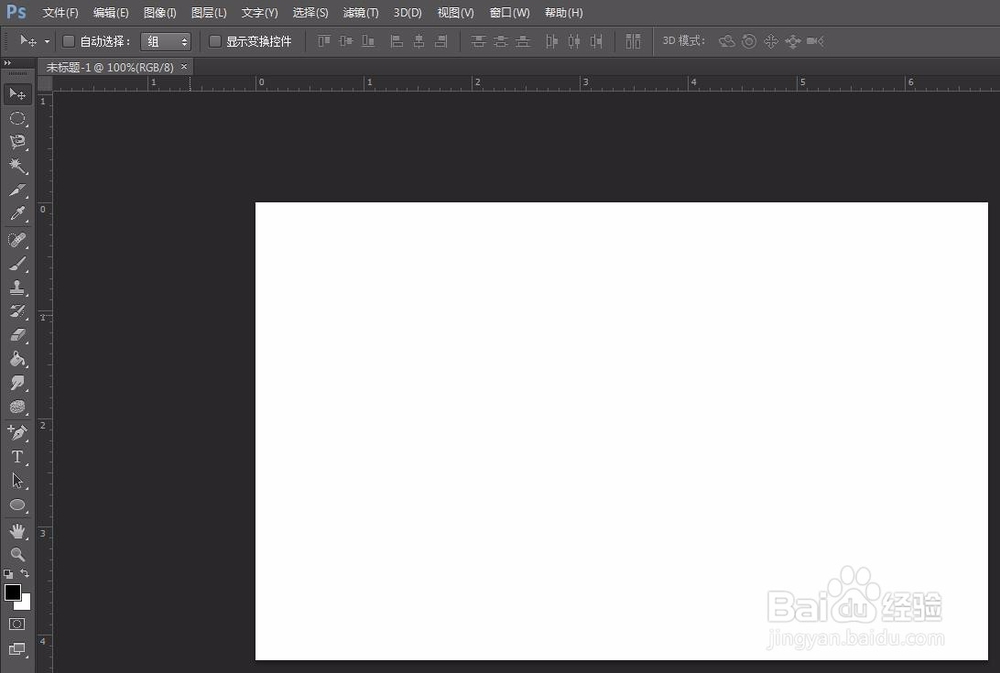Click Align top edges button

324,41
